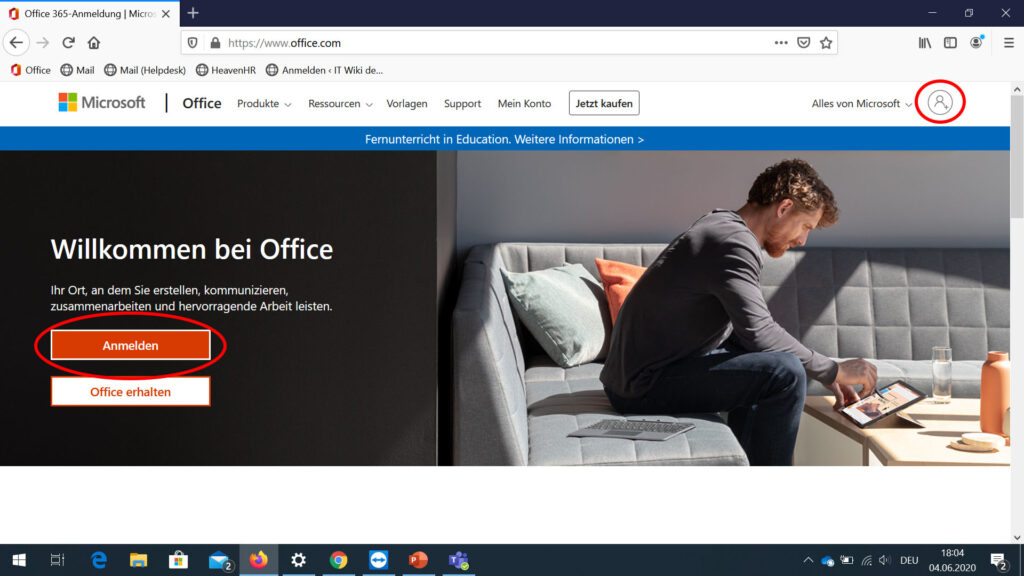Screen dimensions: 1024x576
Task: Click page scrollbar down arrow
Action: (1017, 537)
